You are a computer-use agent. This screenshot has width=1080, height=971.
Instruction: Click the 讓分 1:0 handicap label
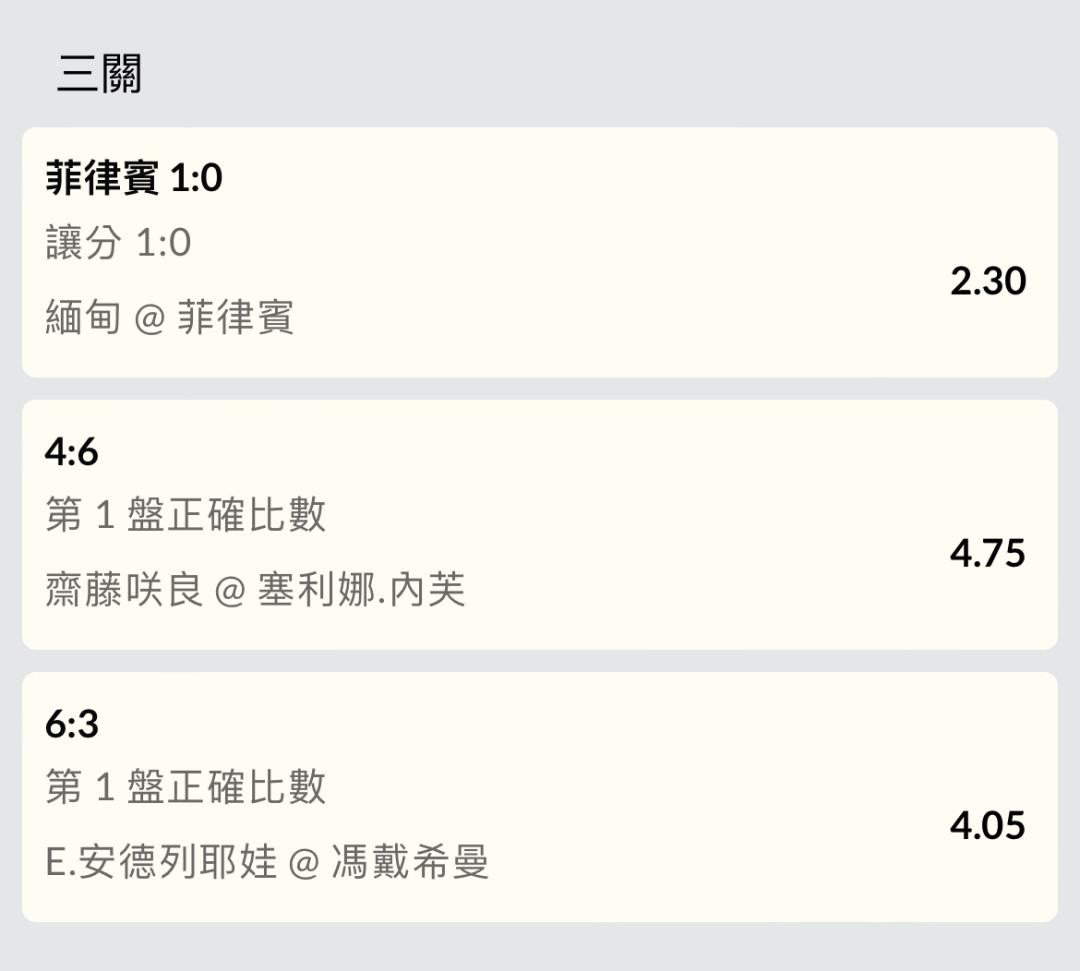click(x=118, y=242)
